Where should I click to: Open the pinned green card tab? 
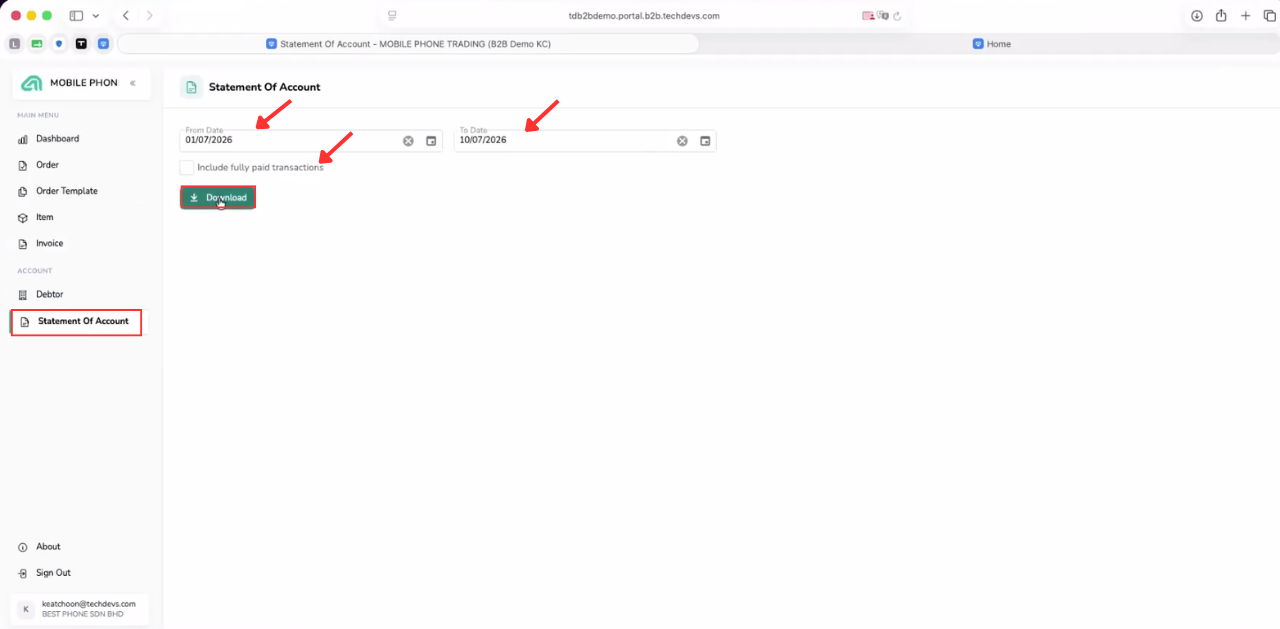coord(37,44)
